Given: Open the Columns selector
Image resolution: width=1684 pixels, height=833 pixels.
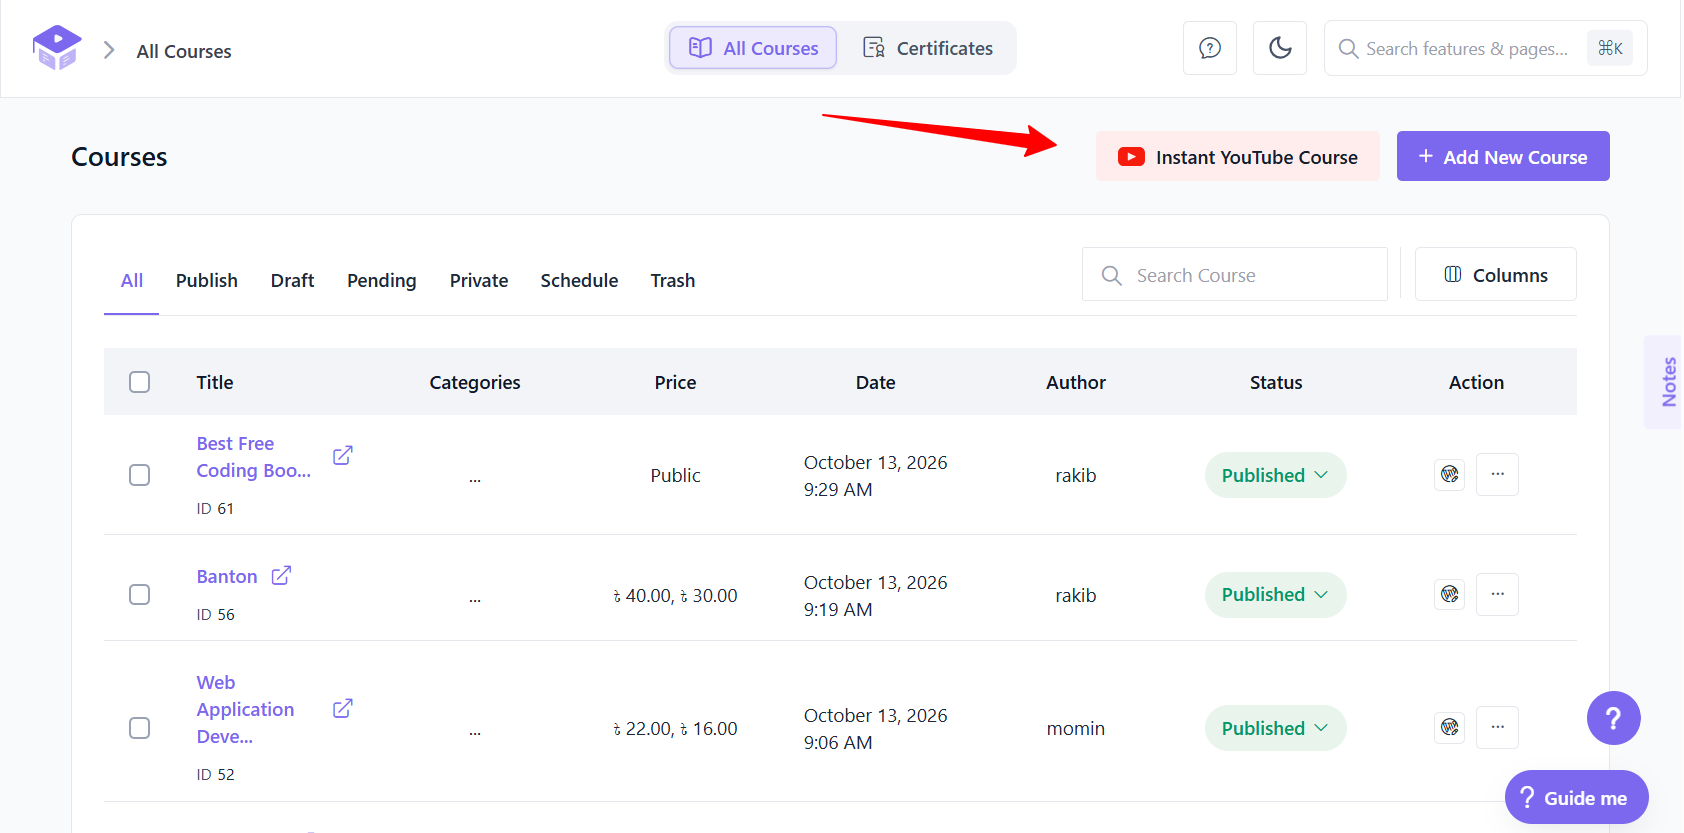Looking at the screenshot, I should [1495, 274].
